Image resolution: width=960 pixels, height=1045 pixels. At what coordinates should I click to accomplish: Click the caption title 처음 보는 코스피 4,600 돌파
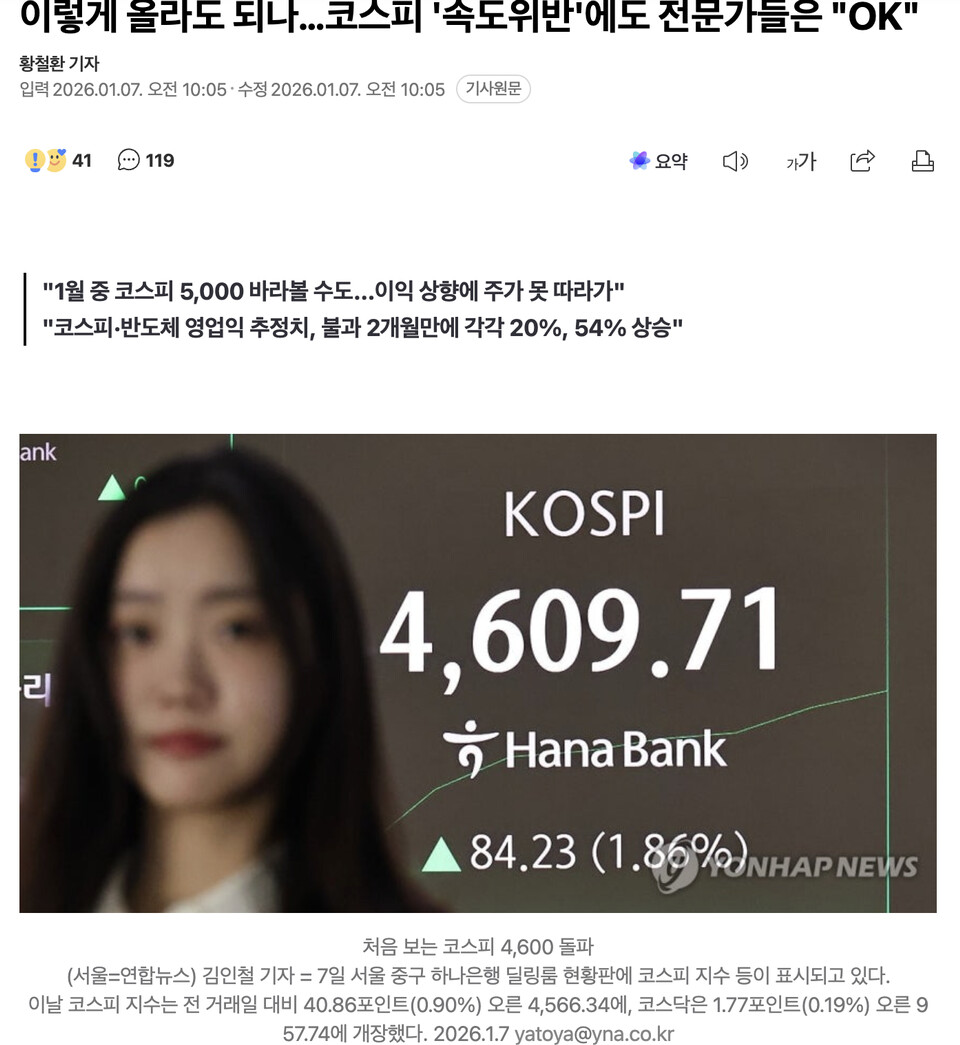point(477,946)
